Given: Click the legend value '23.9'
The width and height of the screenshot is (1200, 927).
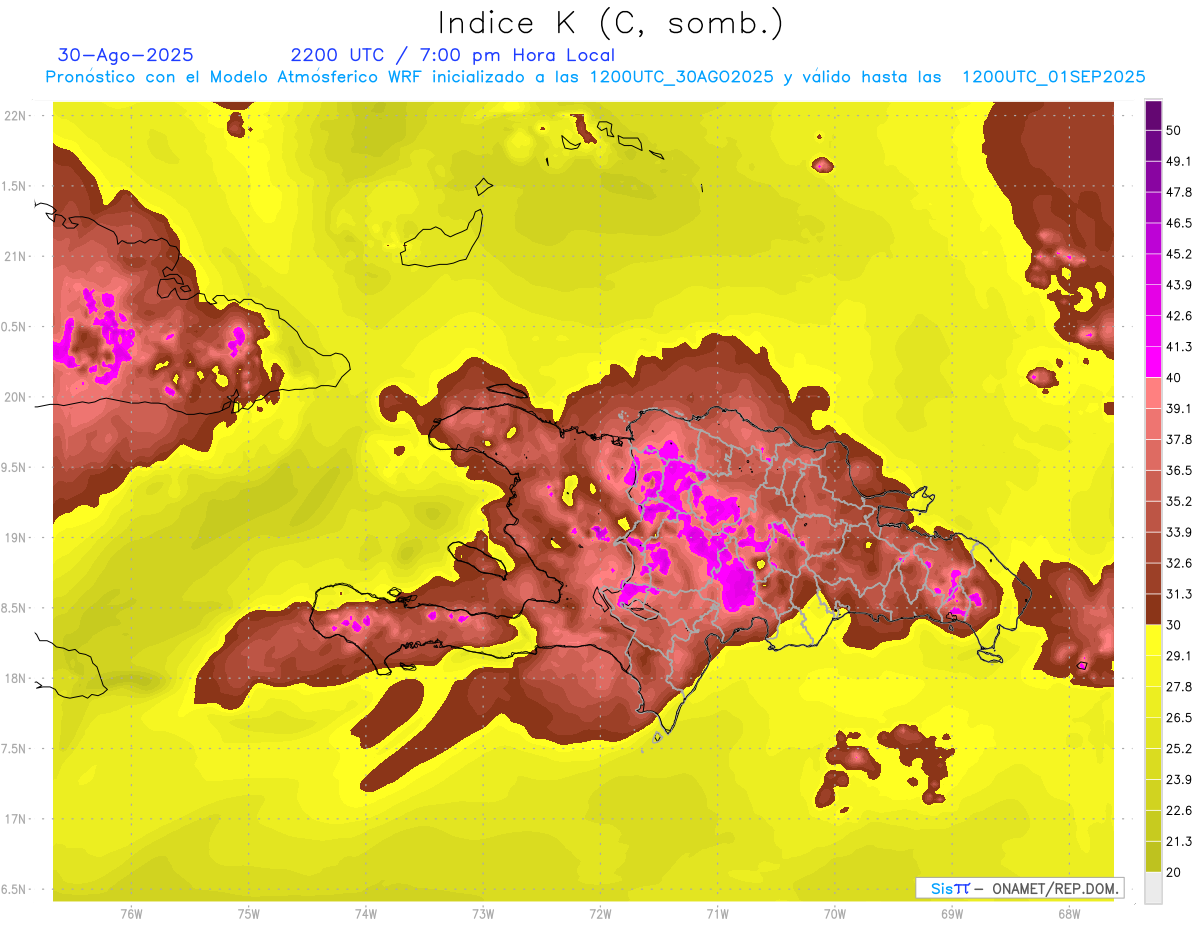Looking at the screenshot, I should pyautogui.click(x=1179, y=780).
